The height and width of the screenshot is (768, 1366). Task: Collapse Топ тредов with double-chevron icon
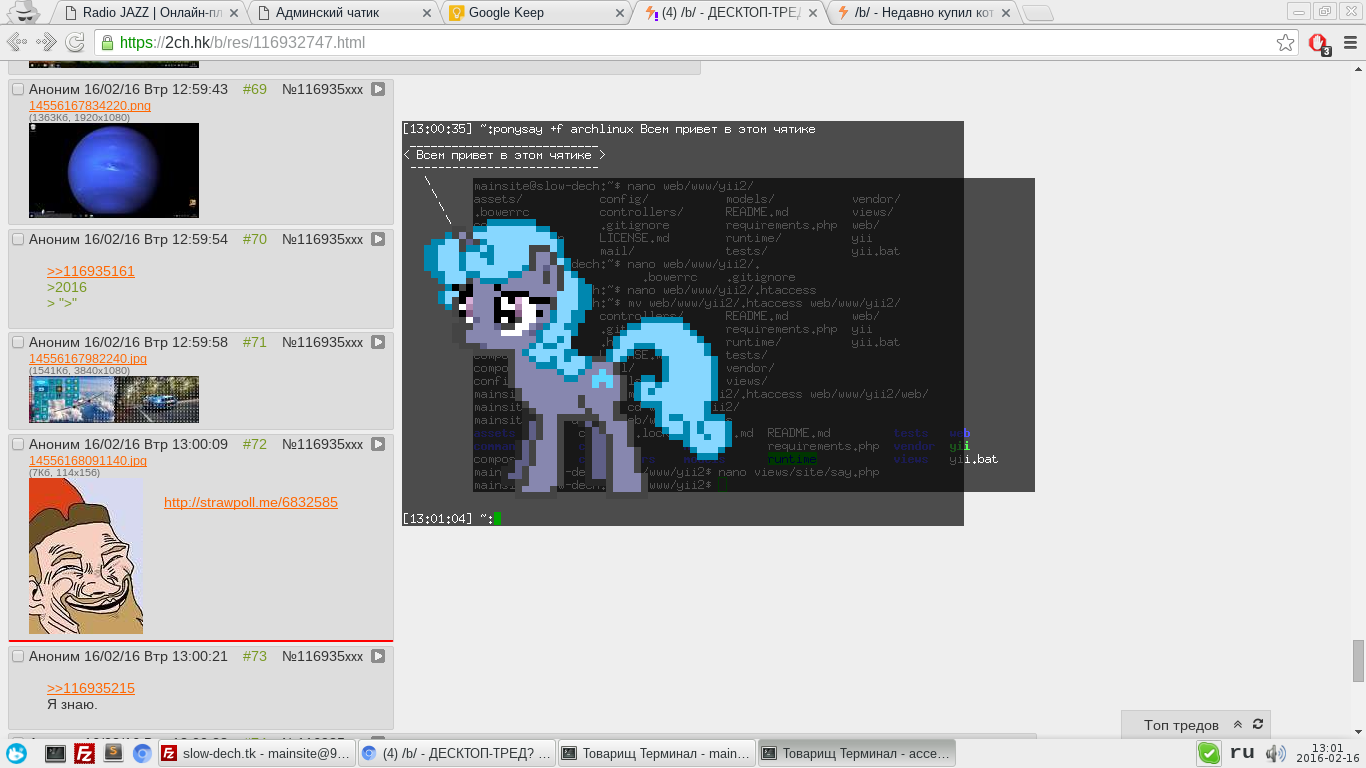click(x=1238, y=724)
